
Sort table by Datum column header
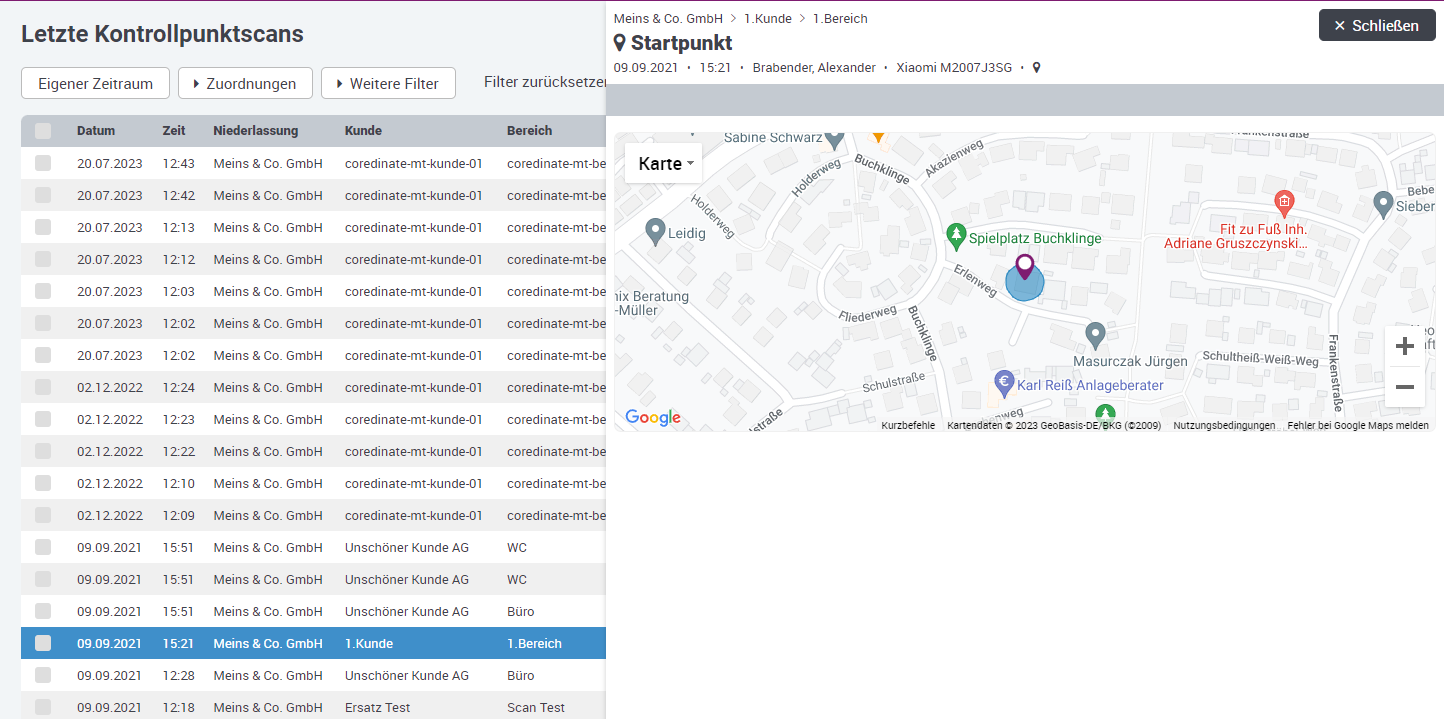coord(96,131)
